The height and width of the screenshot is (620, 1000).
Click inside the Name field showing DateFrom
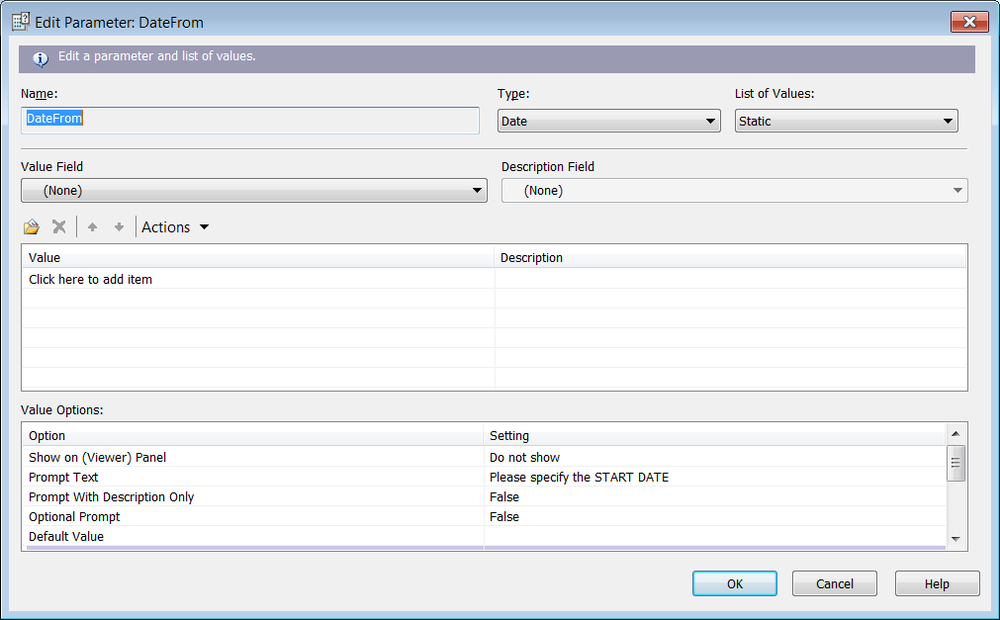tap(250, 120)
